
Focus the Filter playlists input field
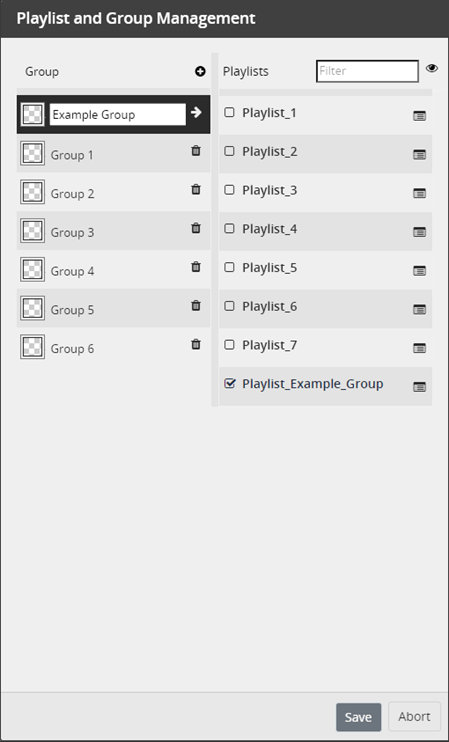[x=367, y=71]
